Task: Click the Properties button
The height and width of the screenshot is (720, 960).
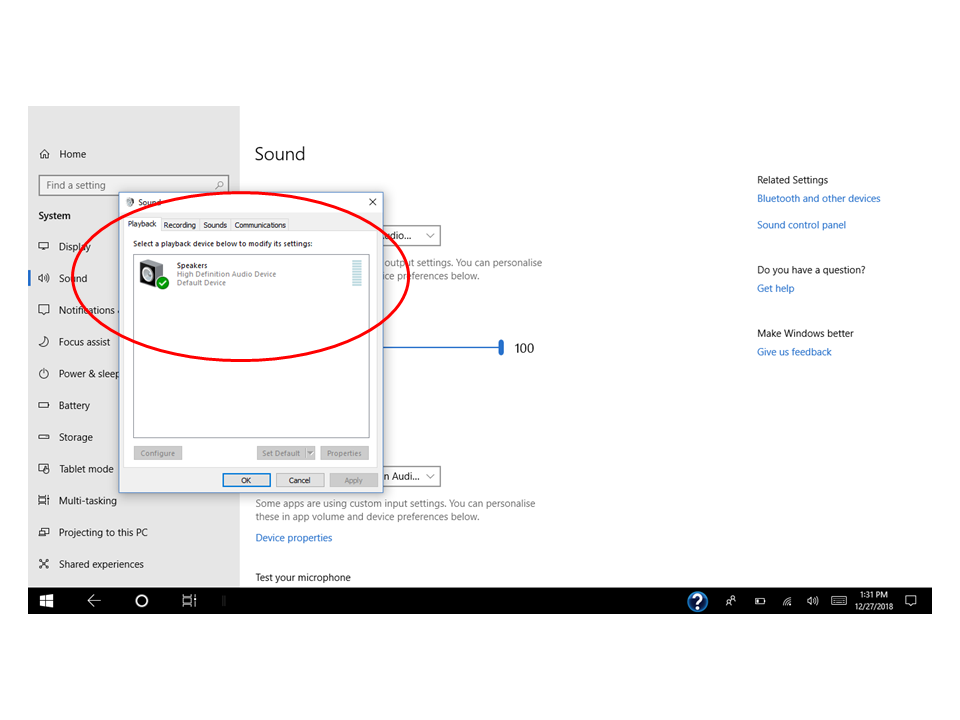Action: [344, 453]
